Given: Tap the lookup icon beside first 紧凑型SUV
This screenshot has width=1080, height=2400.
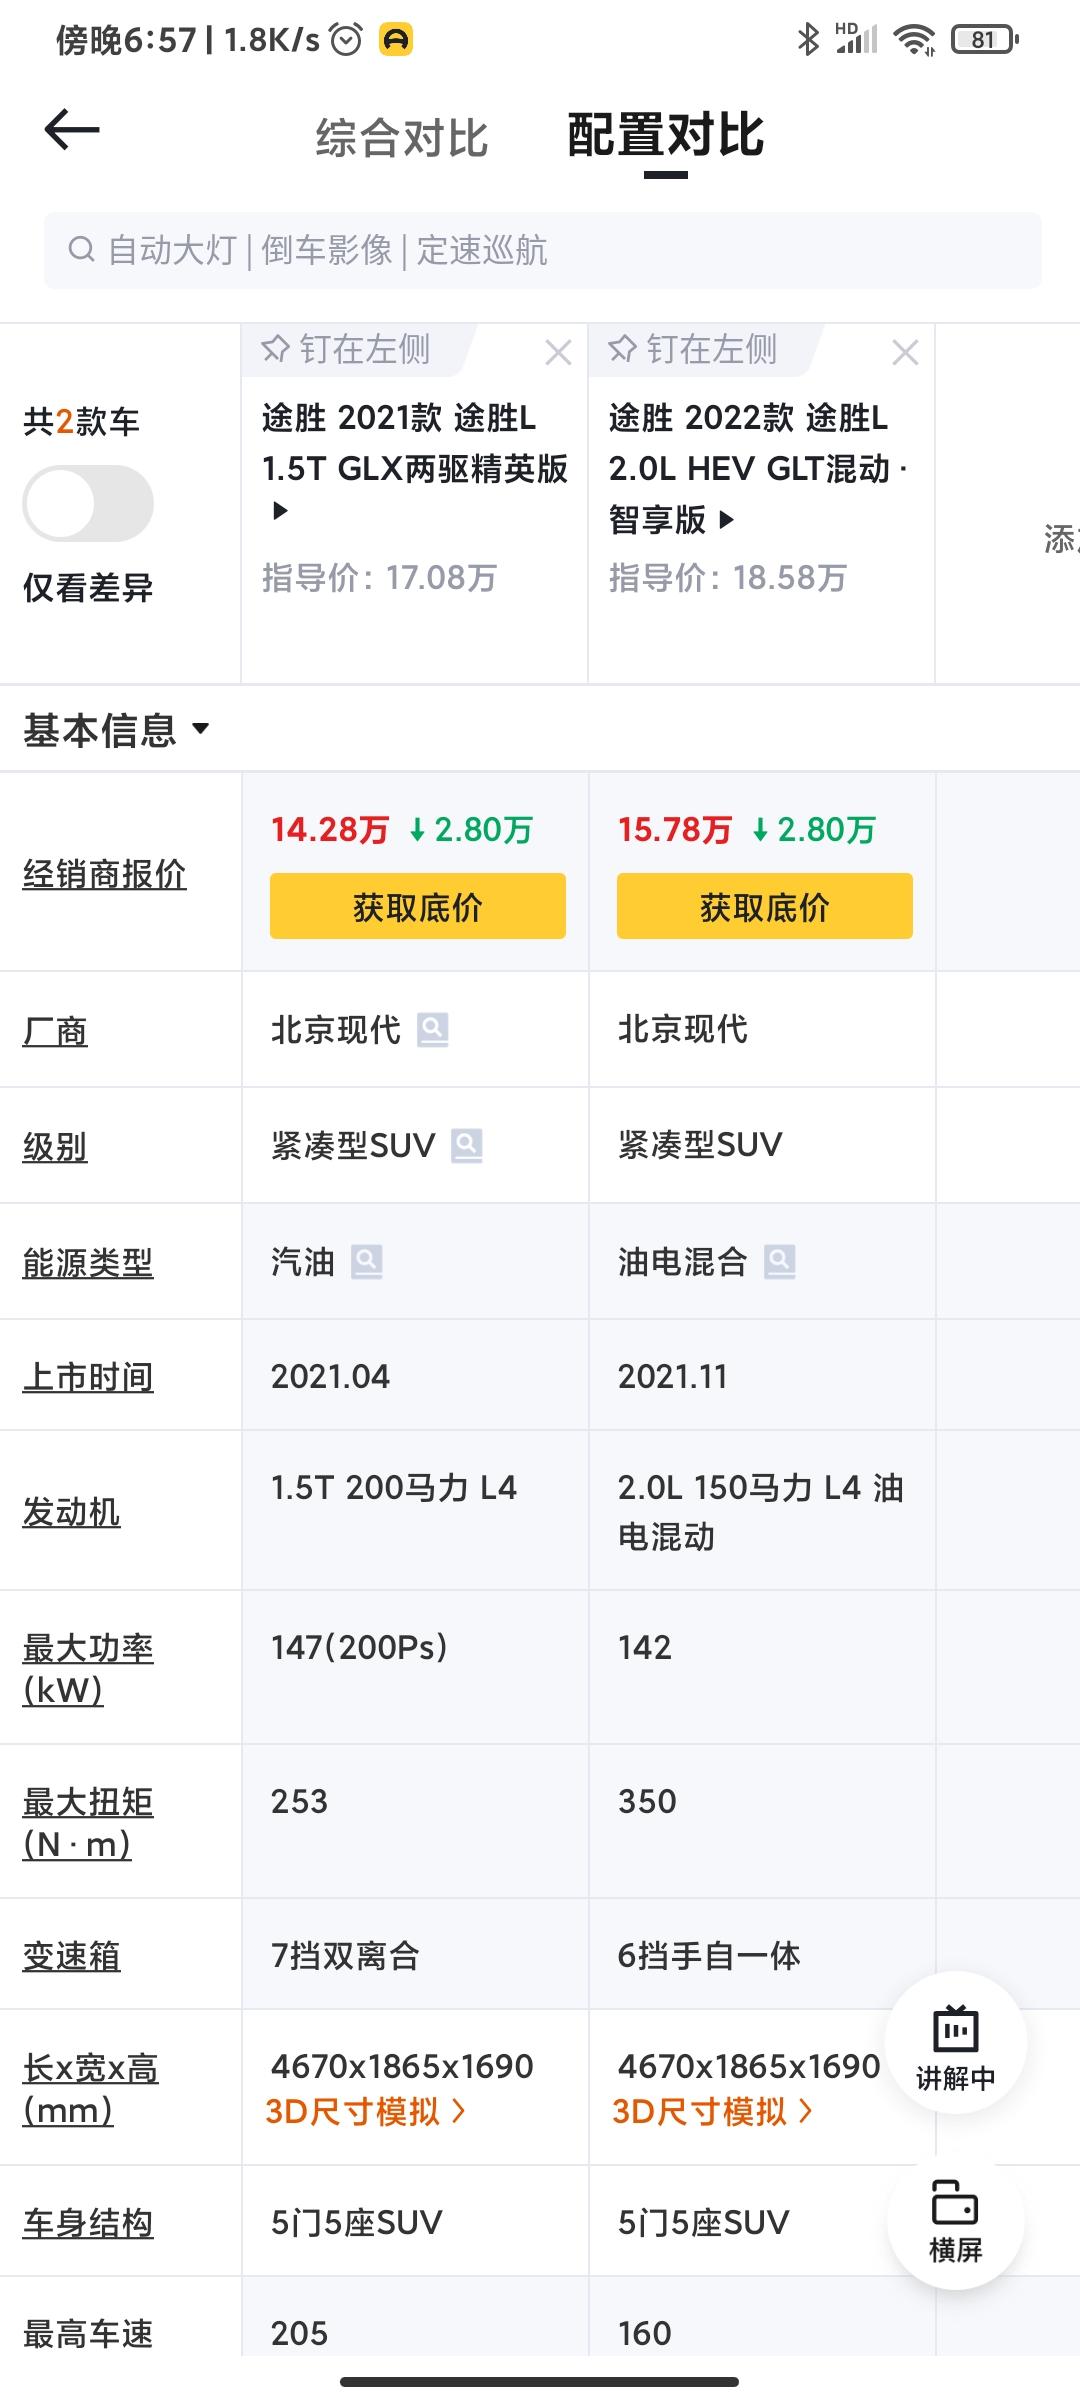Looking at the screenshot, I should pyautogui.click(x=466, y=1146).
